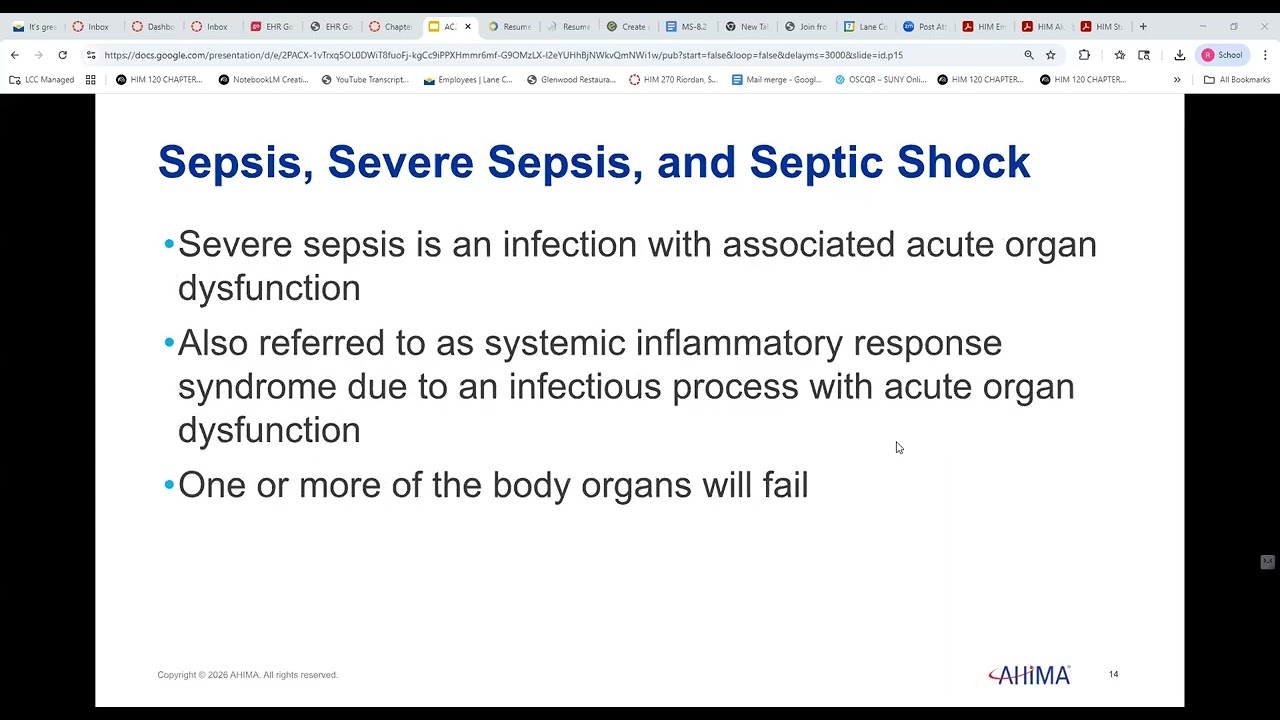1280x720 pixels.
Task: Open the Glenwood Restaura... bookmark
Action: click(571, 79)
